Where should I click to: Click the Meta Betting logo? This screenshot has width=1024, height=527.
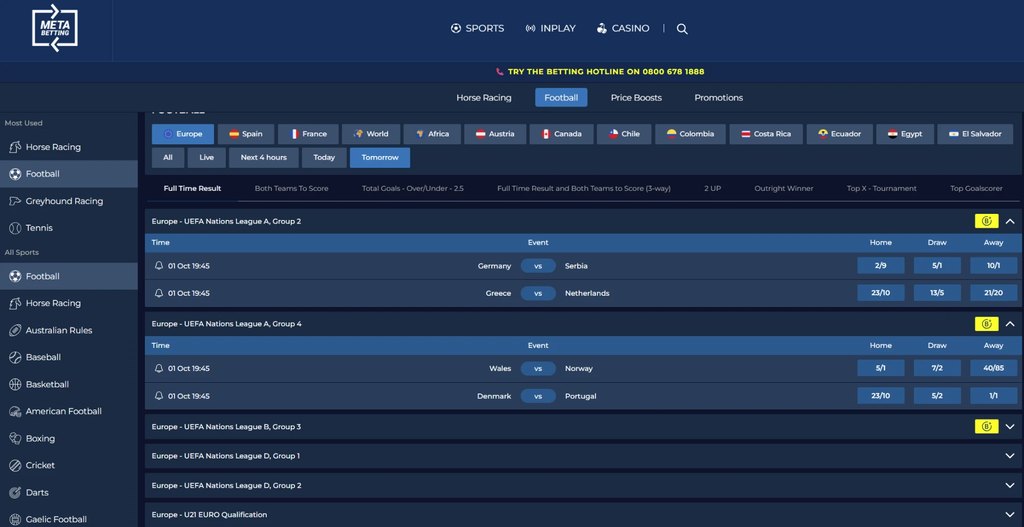(55, 28)
